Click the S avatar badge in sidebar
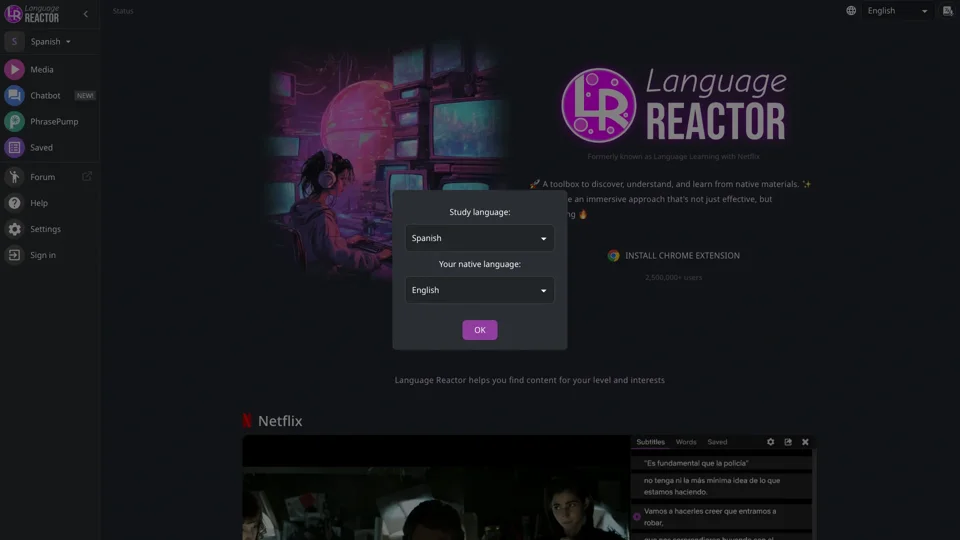The width and height of the screenshot is (960, 540). 14,42
